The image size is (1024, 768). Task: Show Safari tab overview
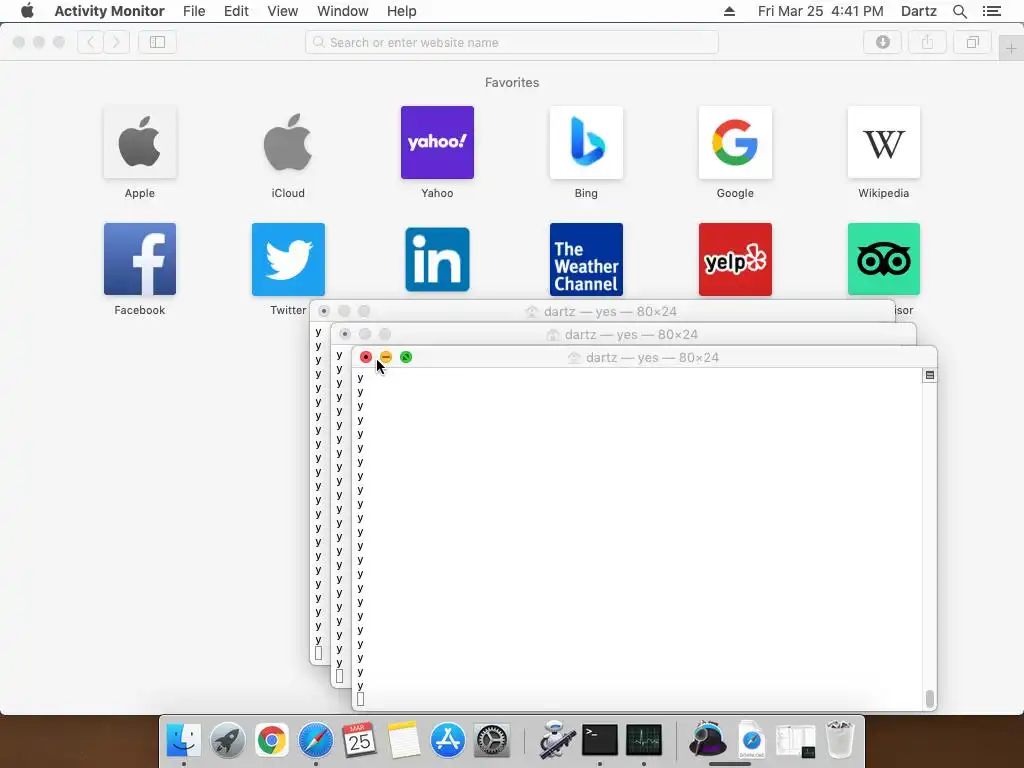point(972,42)
